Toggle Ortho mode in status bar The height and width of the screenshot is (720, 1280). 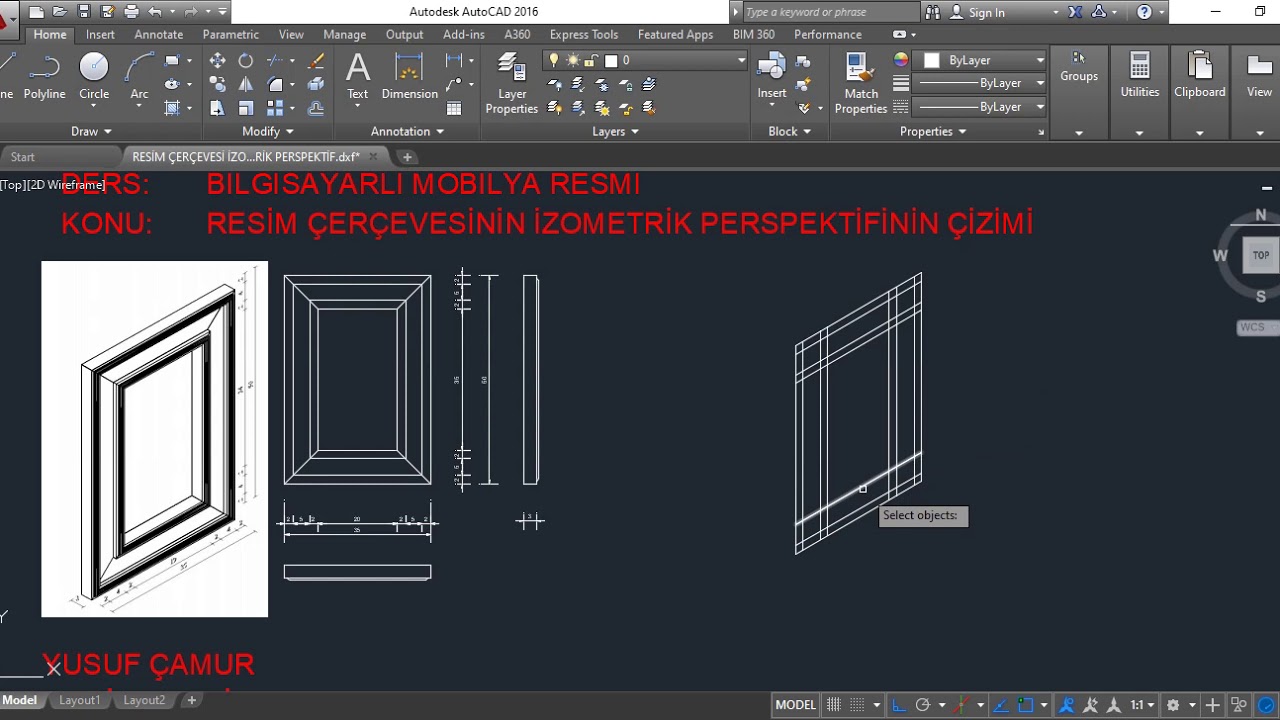[899, 705]
